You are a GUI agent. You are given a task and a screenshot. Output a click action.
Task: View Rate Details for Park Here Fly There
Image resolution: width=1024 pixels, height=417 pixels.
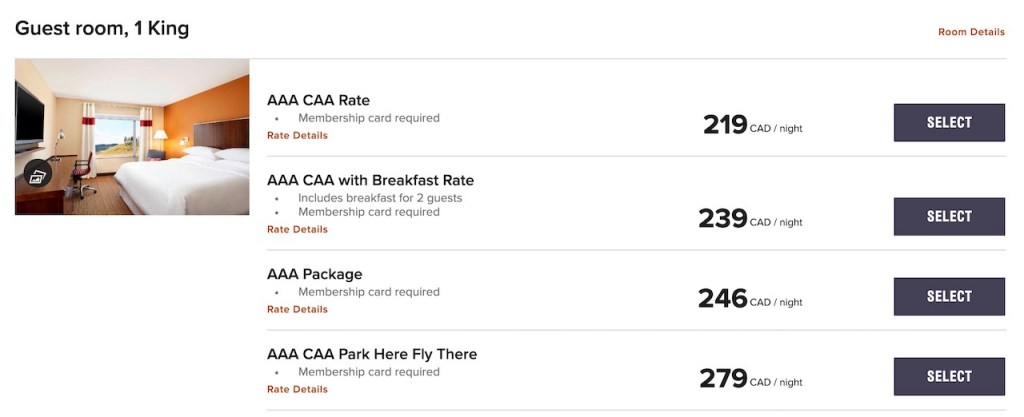(297, 390)
